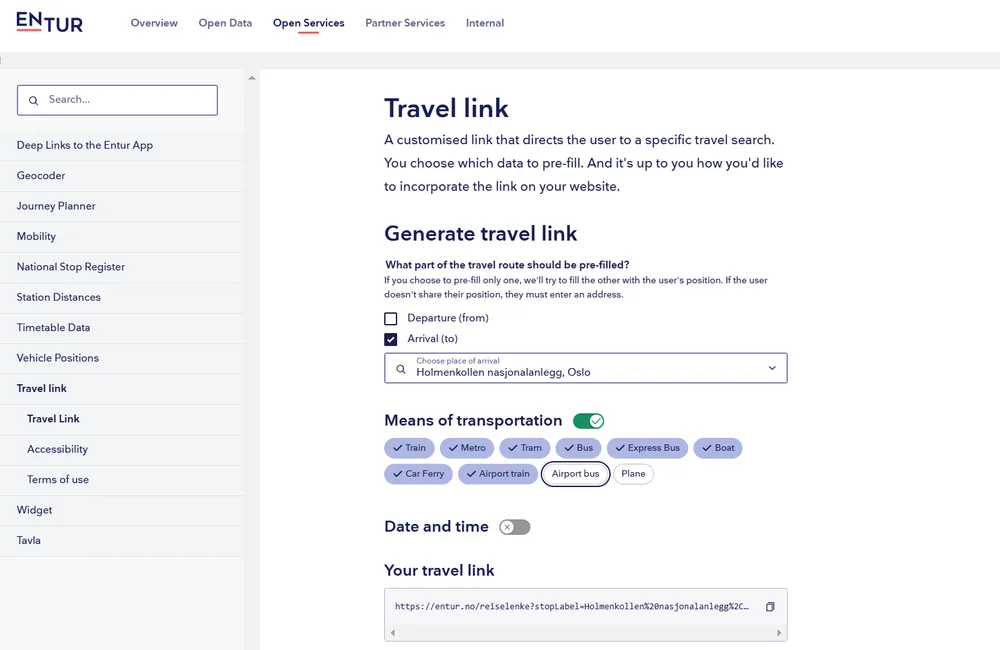This screenshot has width=1000, height=650.
Task: Deselect the Train transport chip
Action: (x=410, y=448)
